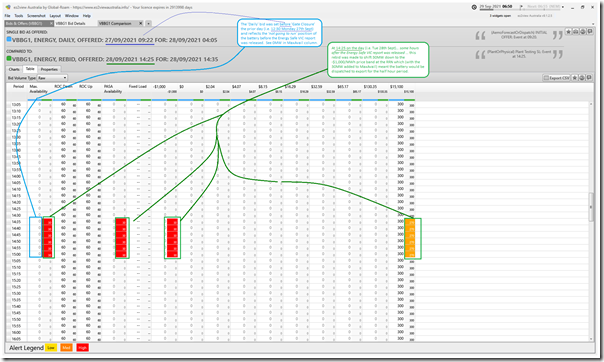Toggle the blue DAILY bid colour square

point(9,39)
